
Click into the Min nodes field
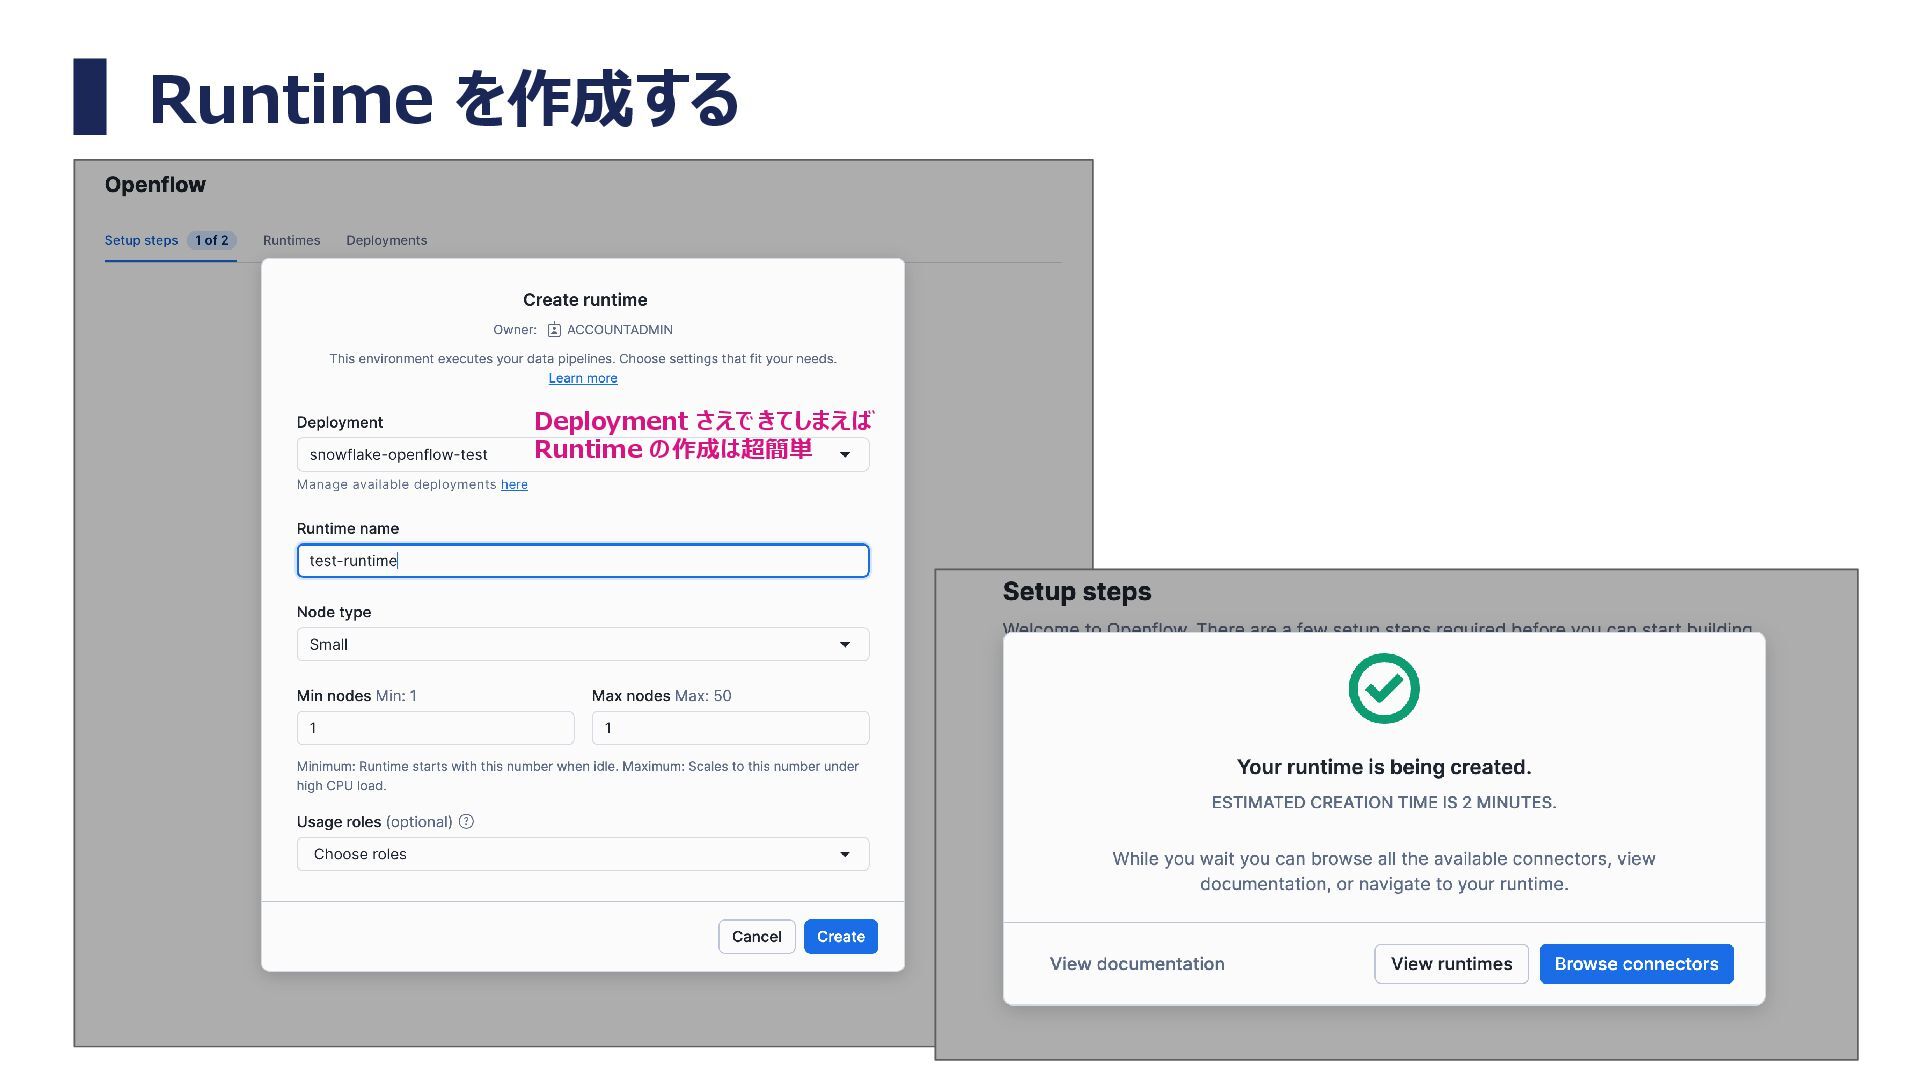pos(435,728)
